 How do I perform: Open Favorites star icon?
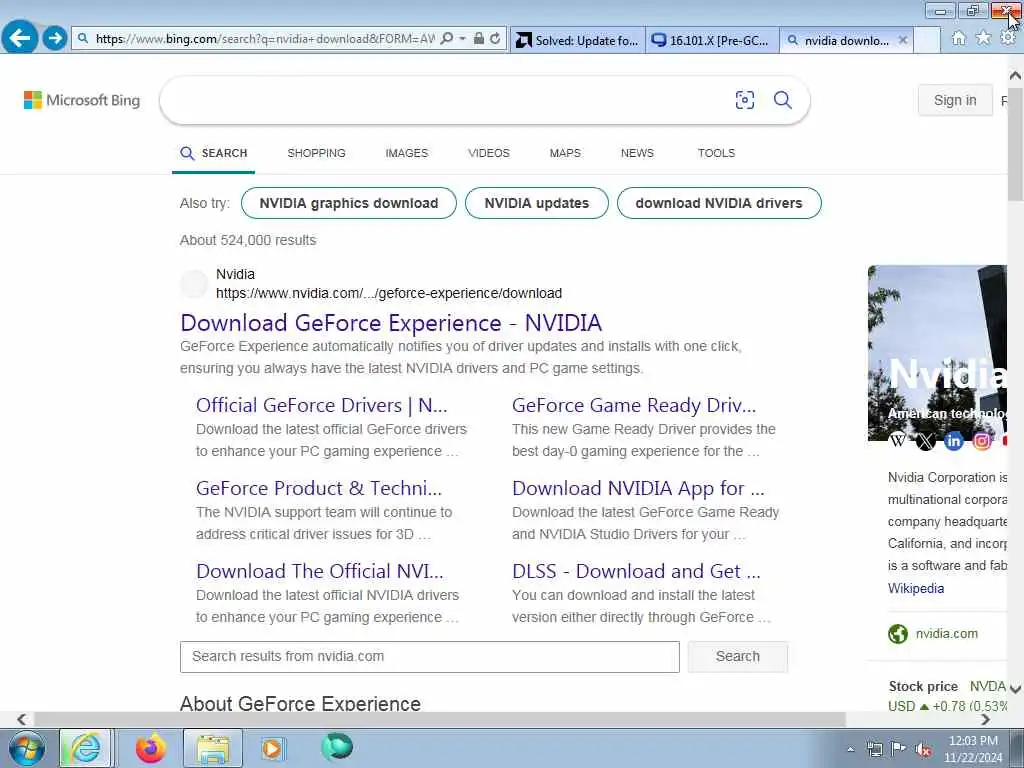(983, 38)
